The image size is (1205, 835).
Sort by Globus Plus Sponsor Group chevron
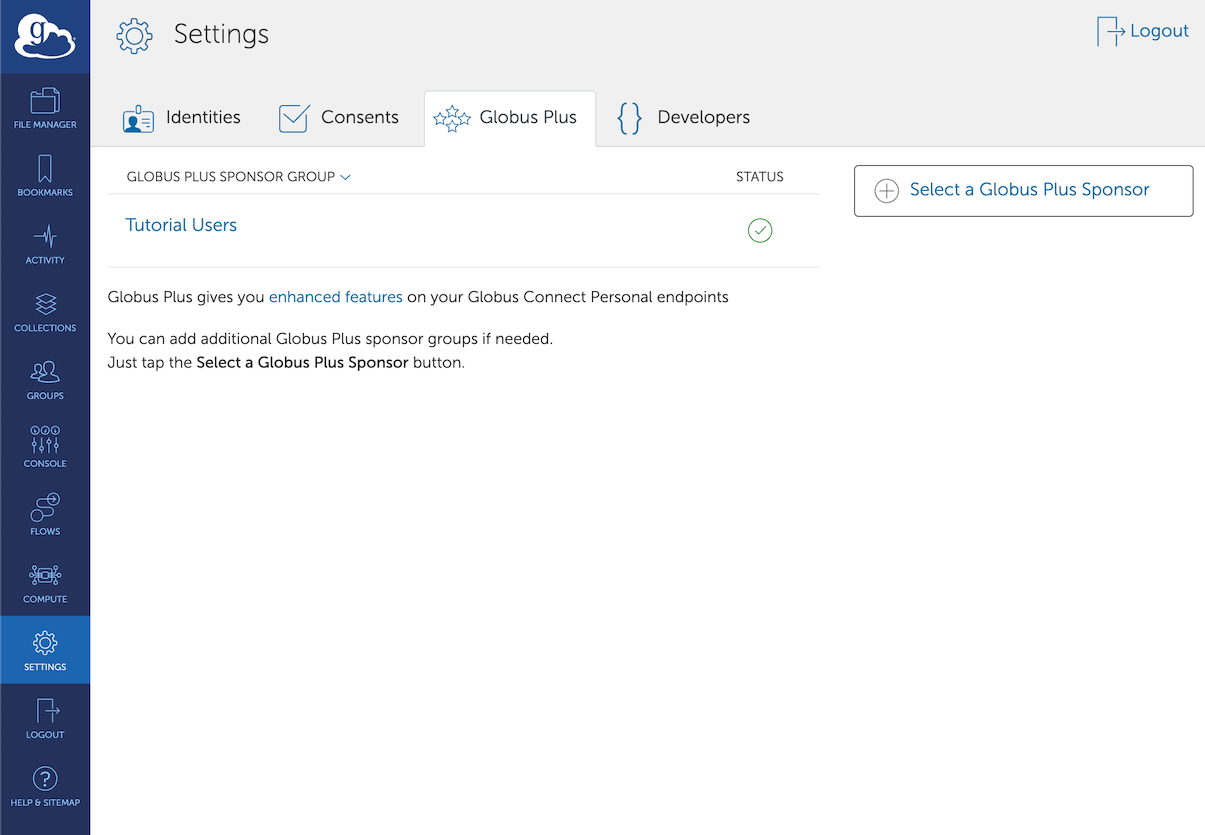[346, 177]
